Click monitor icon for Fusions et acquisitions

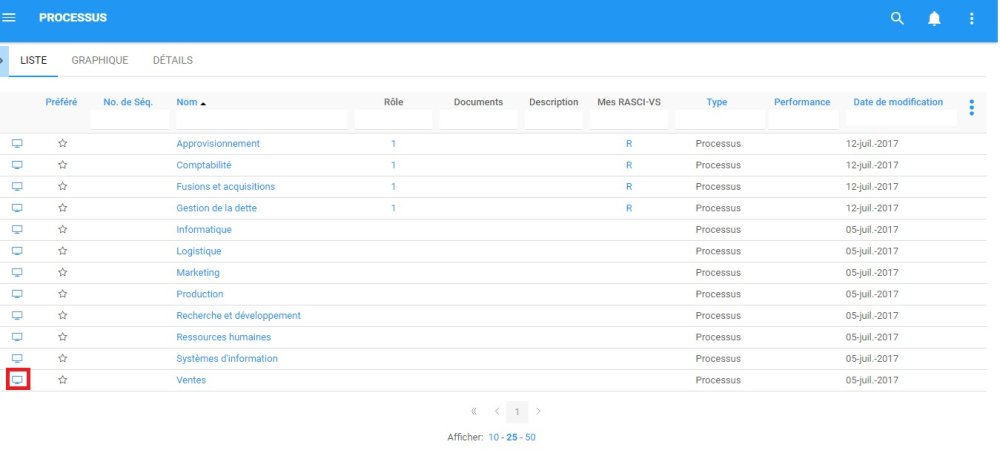tap(17, 187)
